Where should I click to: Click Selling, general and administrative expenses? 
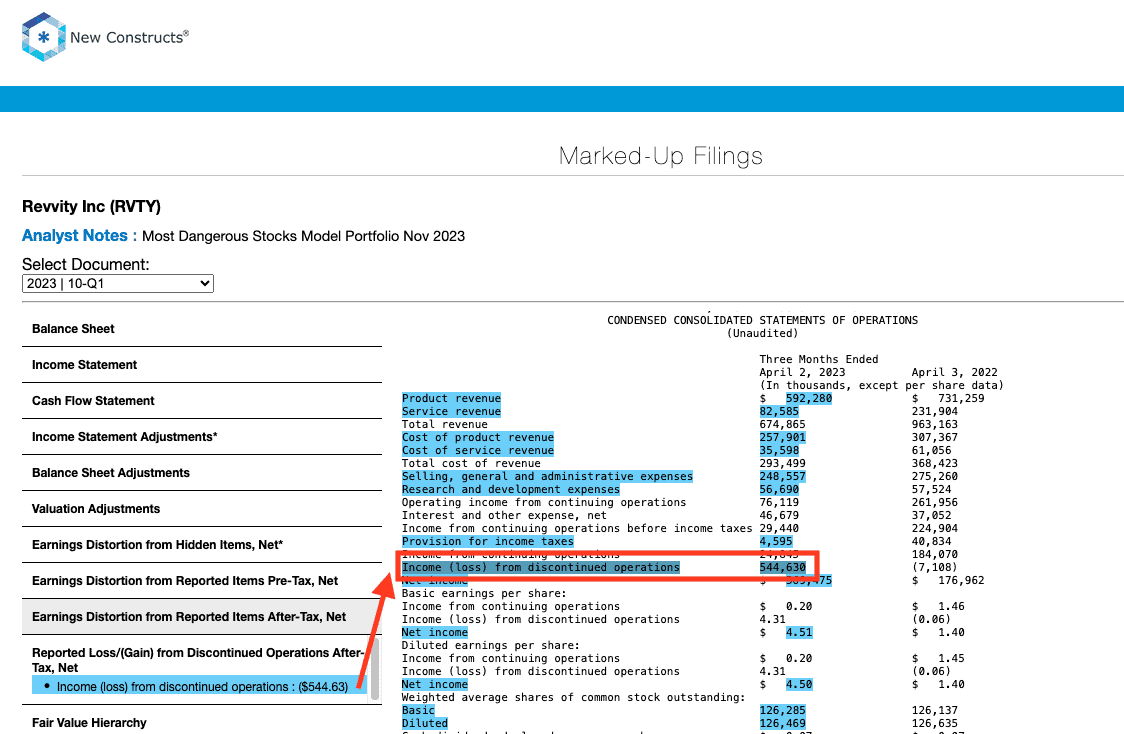(x=547, y=476)
